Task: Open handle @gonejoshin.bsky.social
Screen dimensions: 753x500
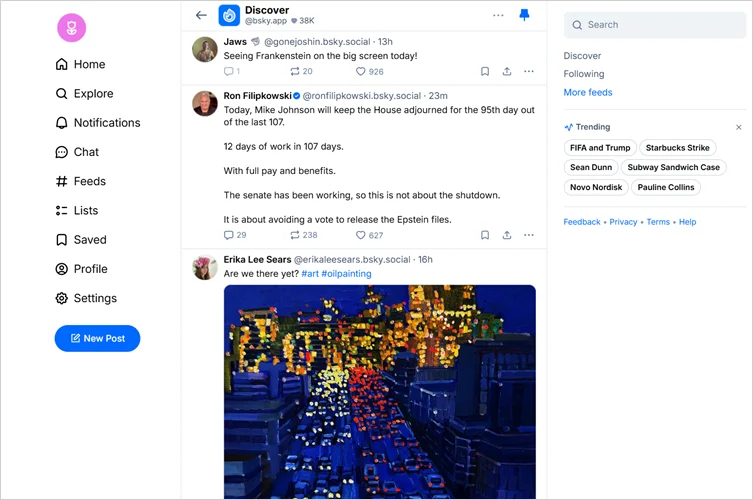Action: 317,42
